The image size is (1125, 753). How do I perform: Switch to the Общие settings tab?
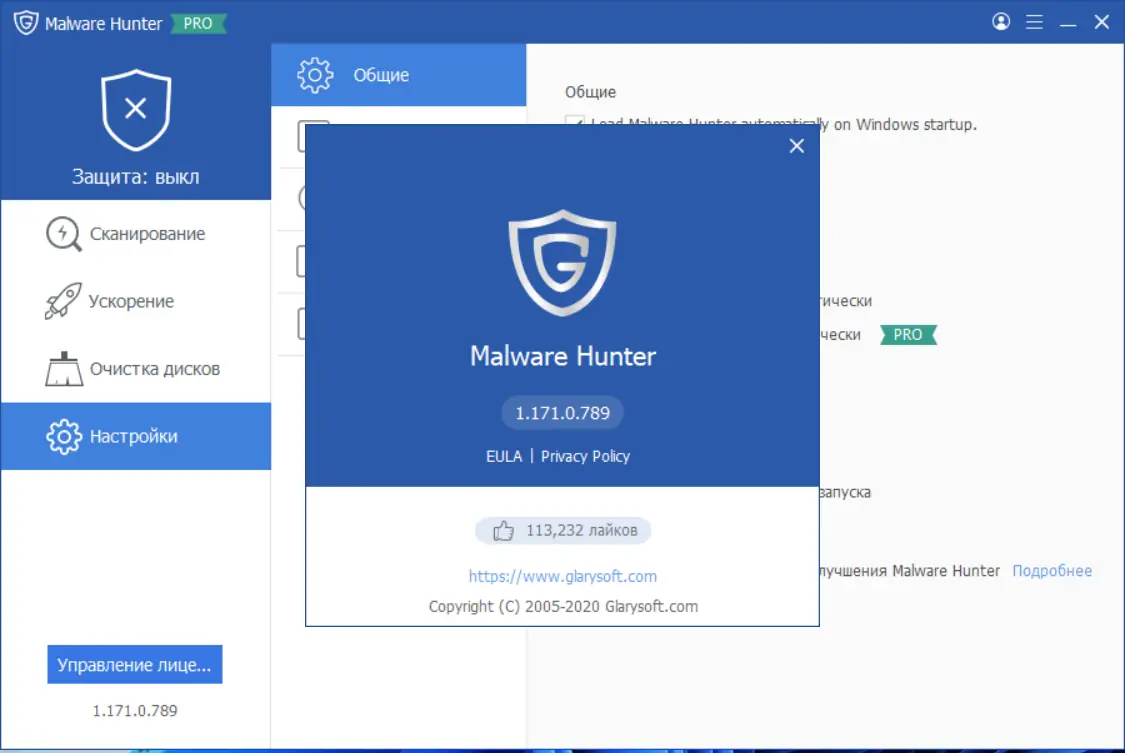397,74
